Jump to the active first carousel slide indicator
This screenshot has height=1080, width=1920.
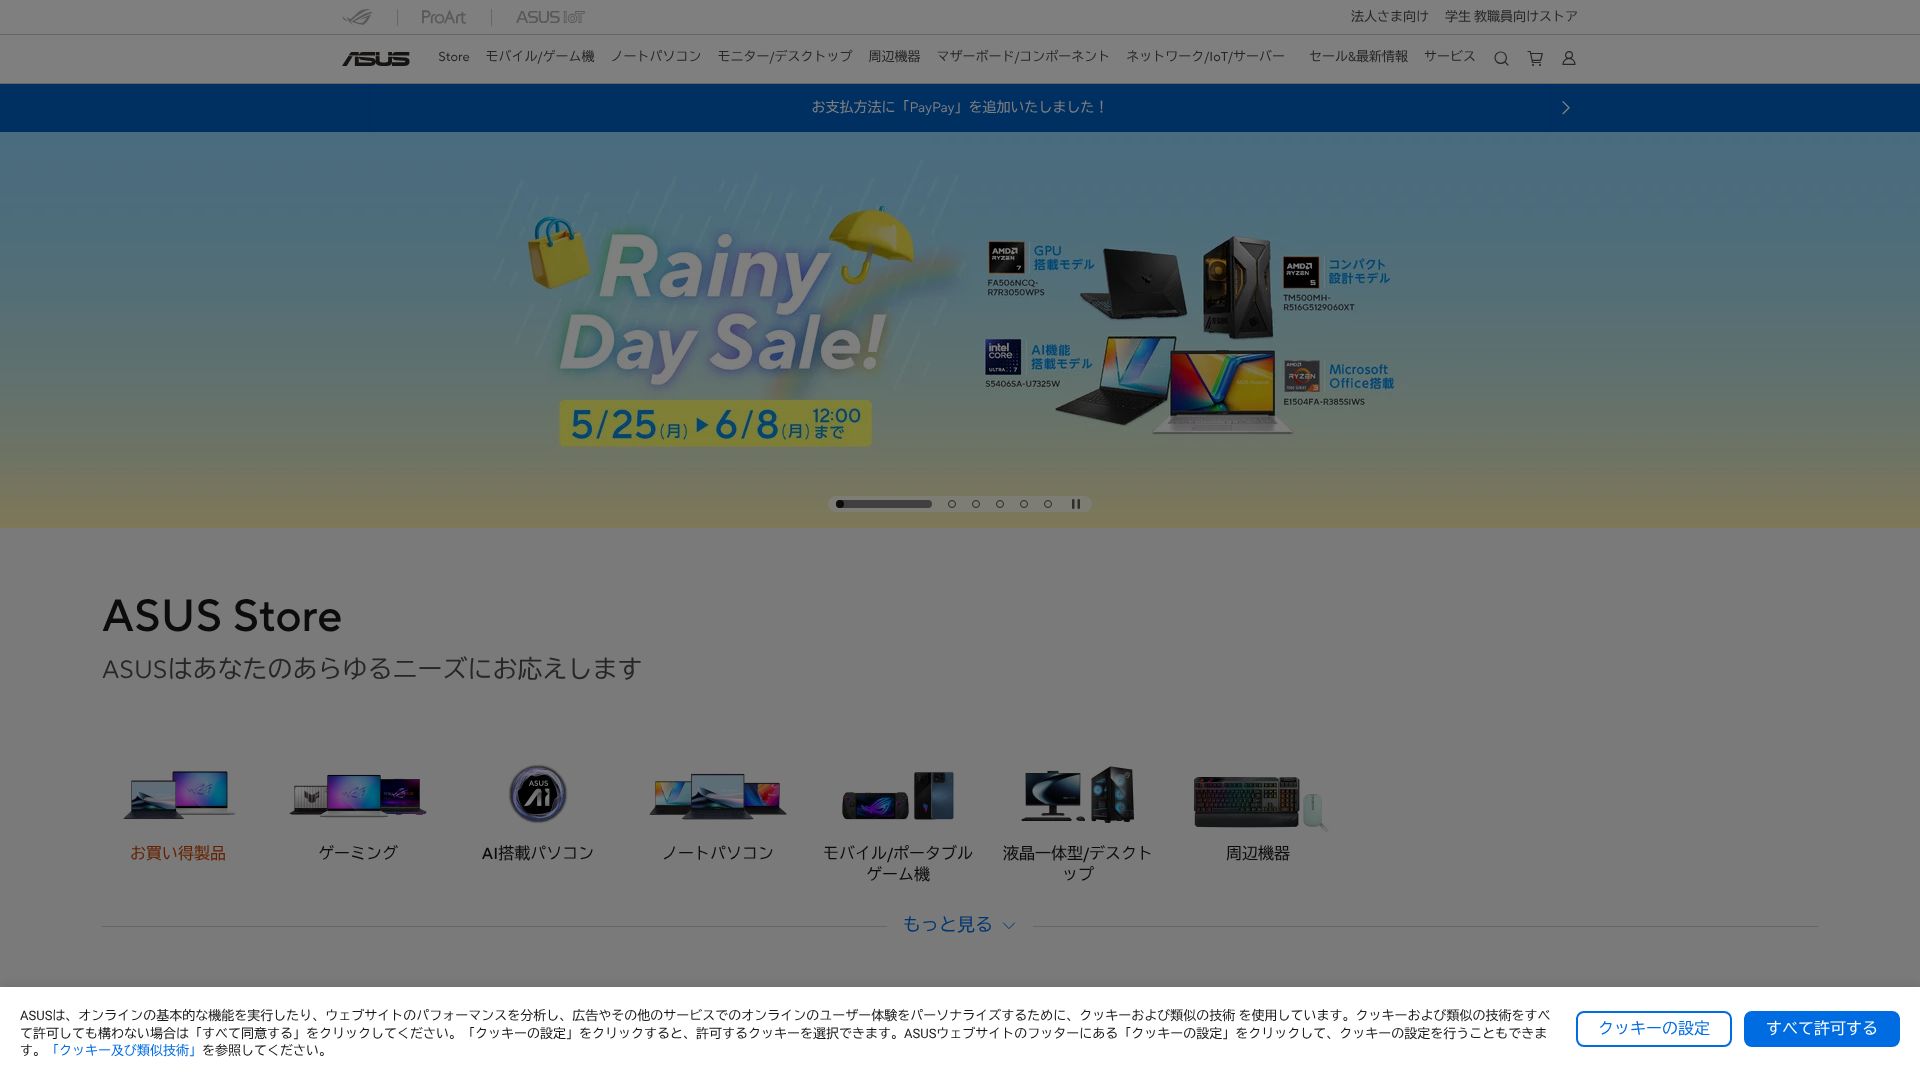pos(884,504)
